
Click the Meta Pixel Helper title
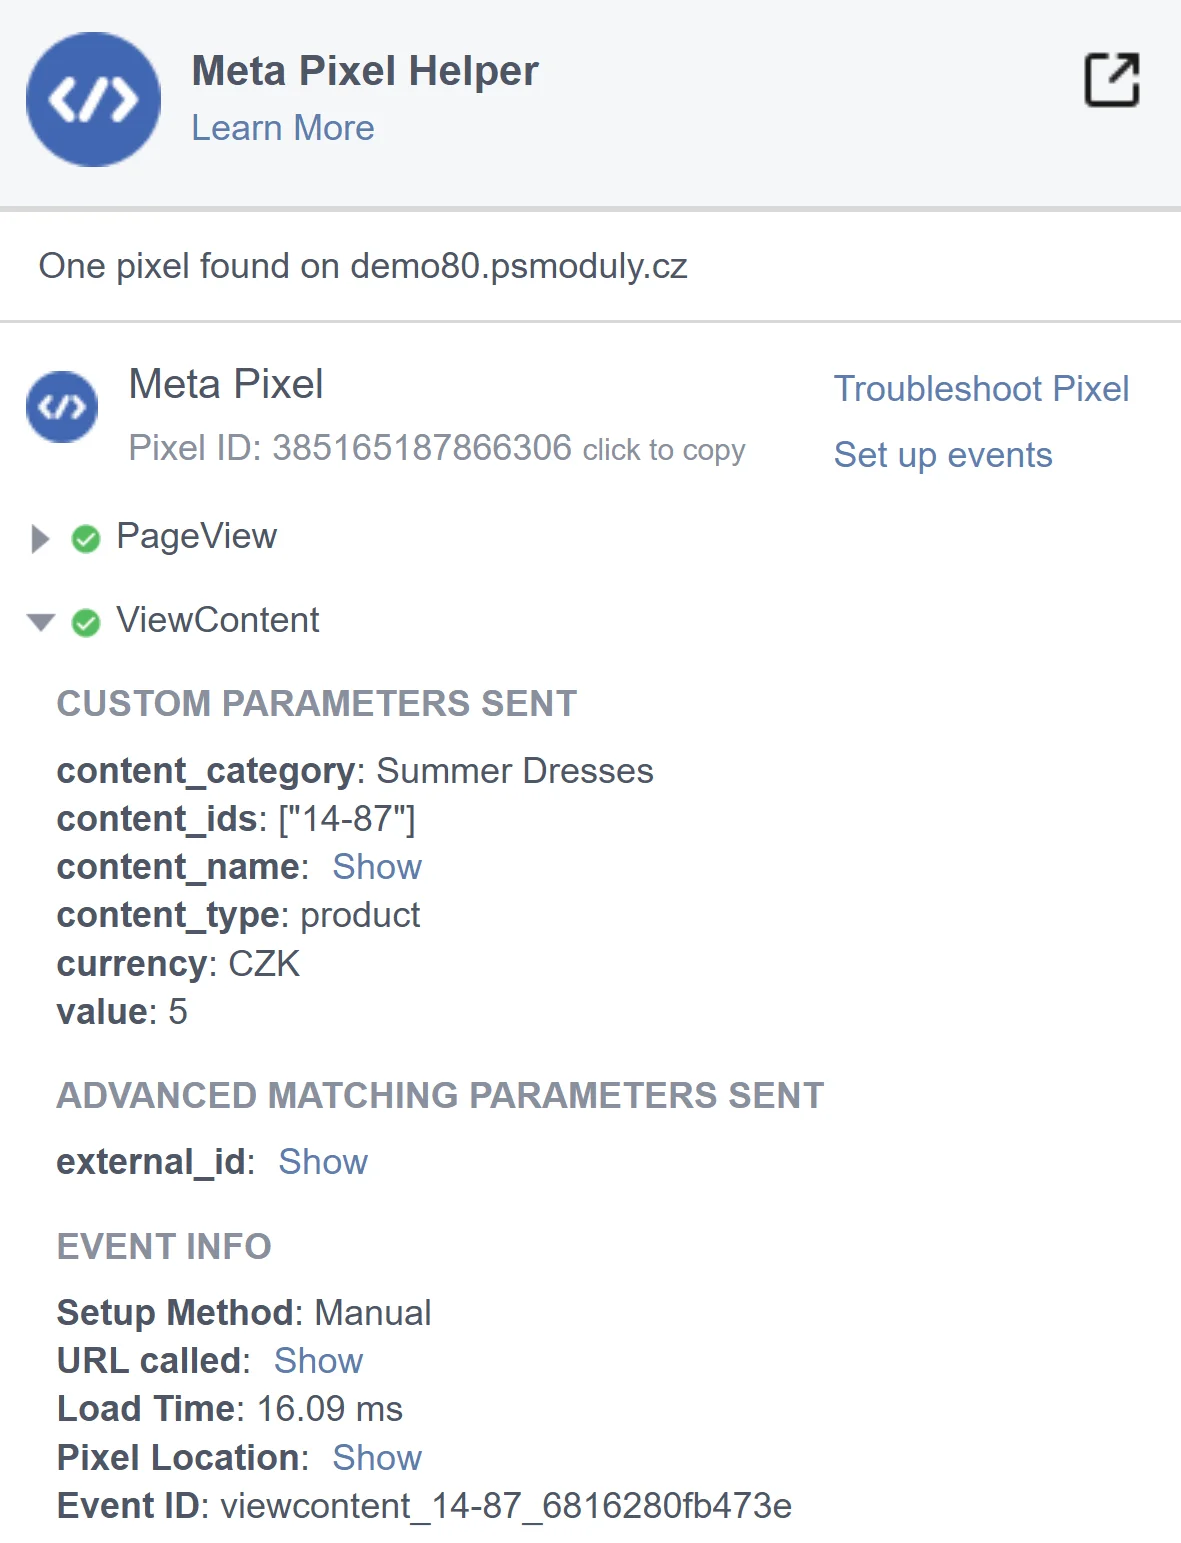tap(365, 71)
